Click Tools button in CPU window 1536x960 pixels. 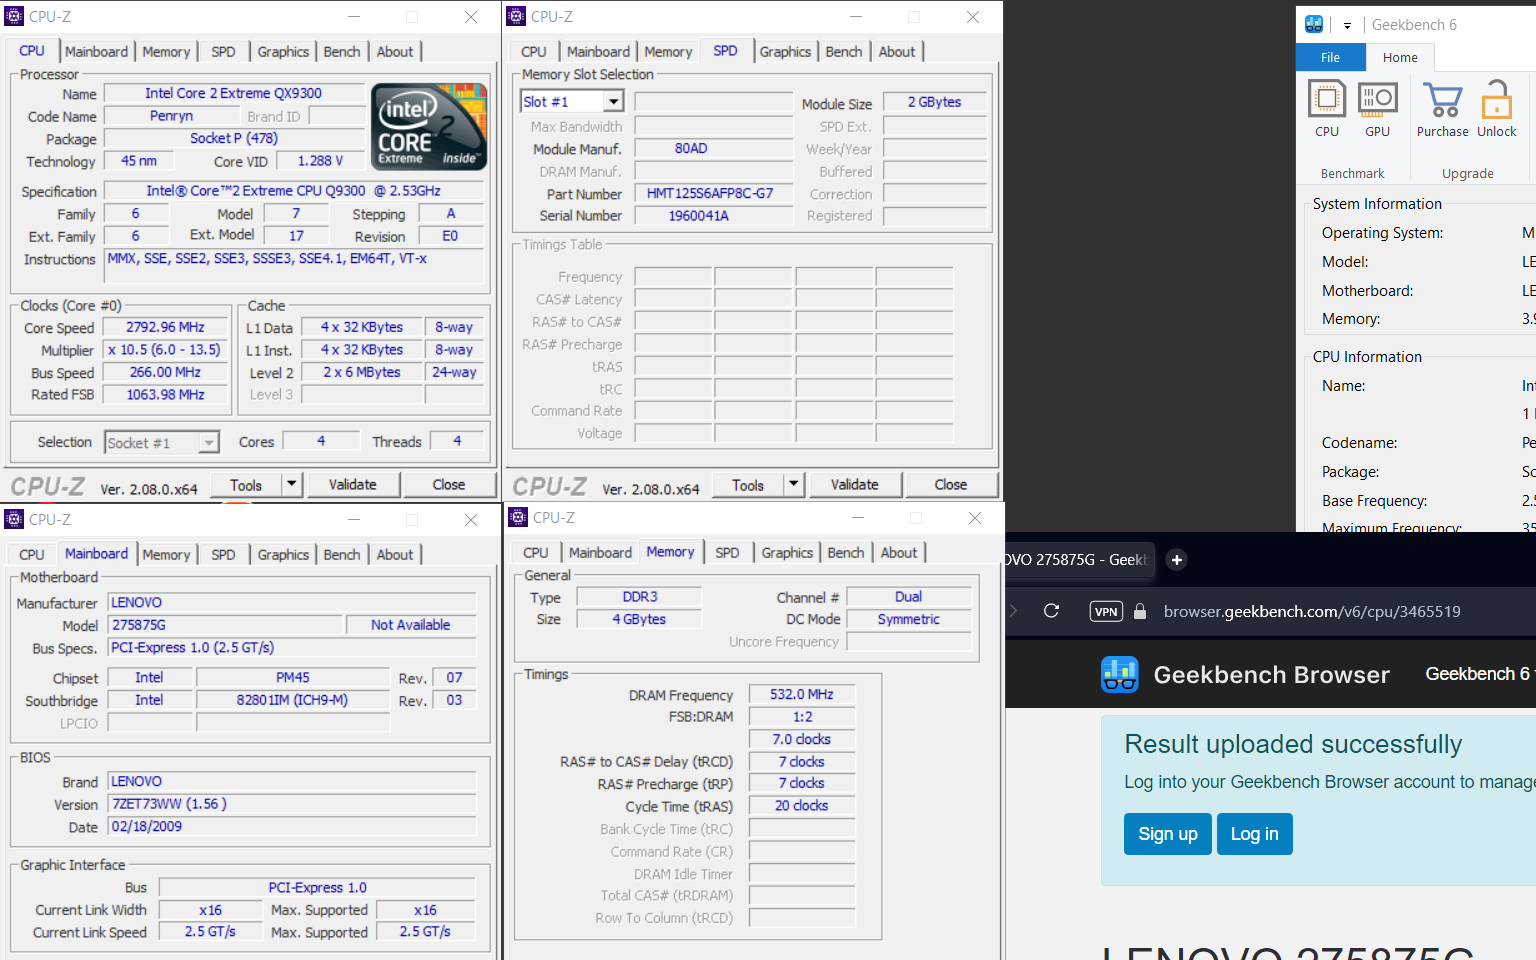coord(246,484)
